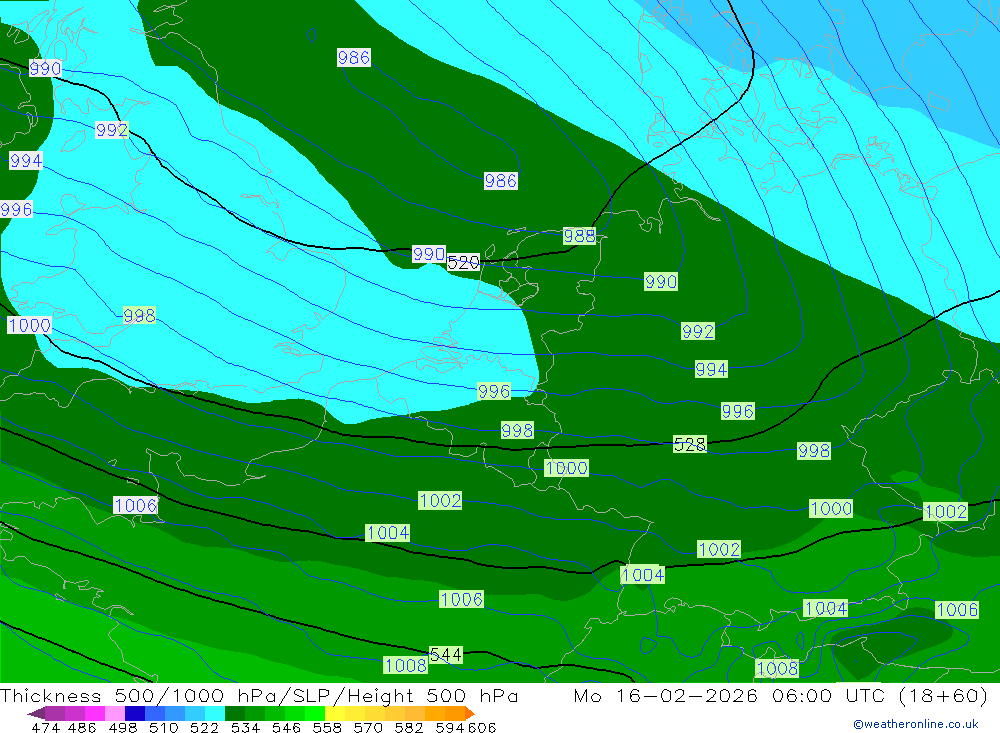1000x733 pixels.
Task: Click the 990 label beside the 520 label
Action: (429, 254)
